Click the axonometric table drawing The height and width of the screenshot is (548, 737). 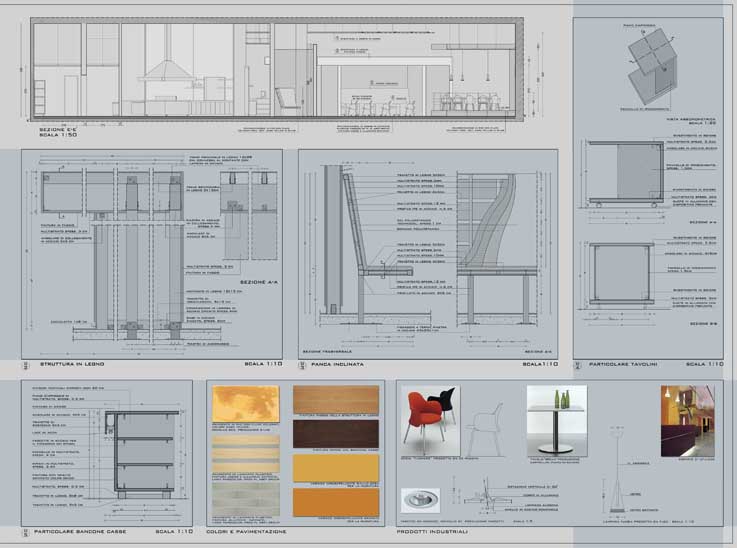652,67
